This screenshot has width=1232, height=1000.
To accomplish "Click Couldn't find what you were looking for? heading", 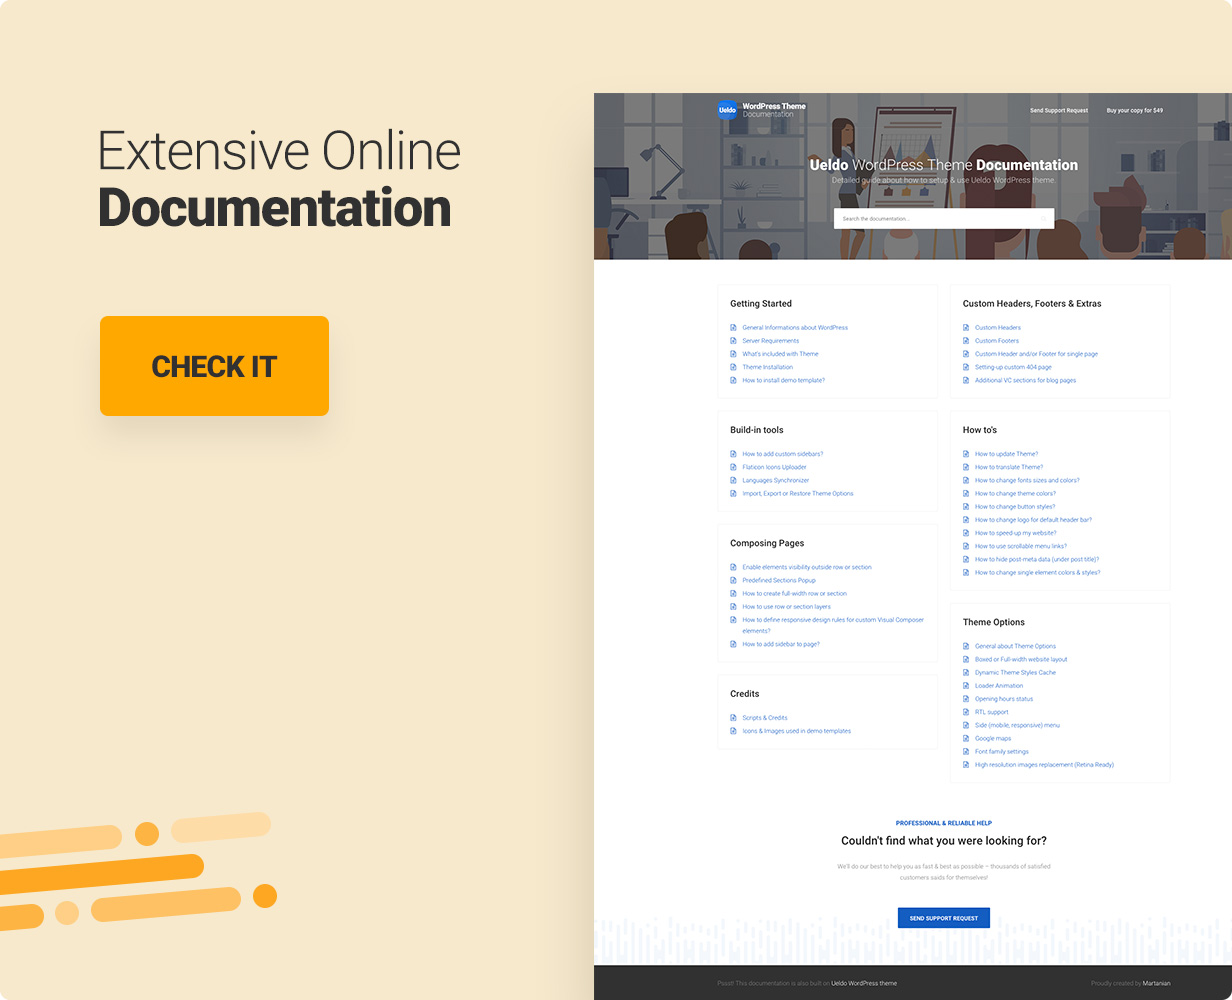I will click(x=944, y=841).
